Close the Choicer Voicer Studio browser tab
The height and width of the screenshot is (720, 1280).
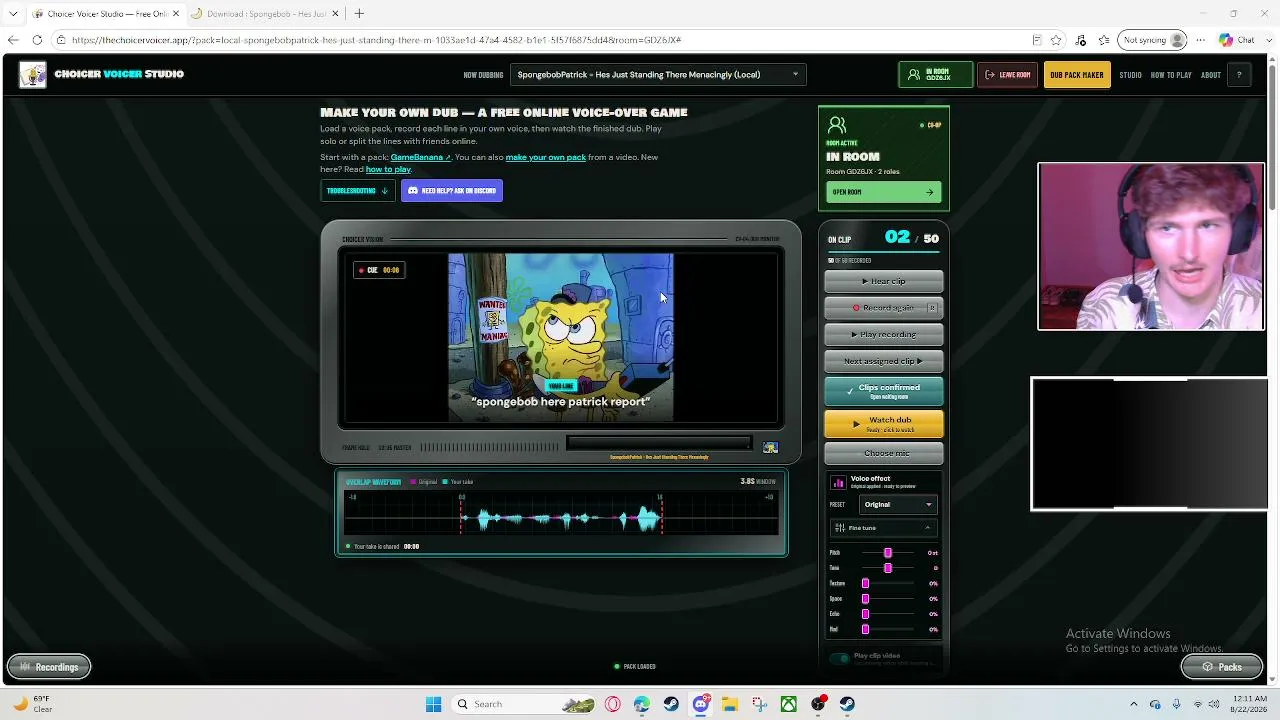(x=176, y=13)
